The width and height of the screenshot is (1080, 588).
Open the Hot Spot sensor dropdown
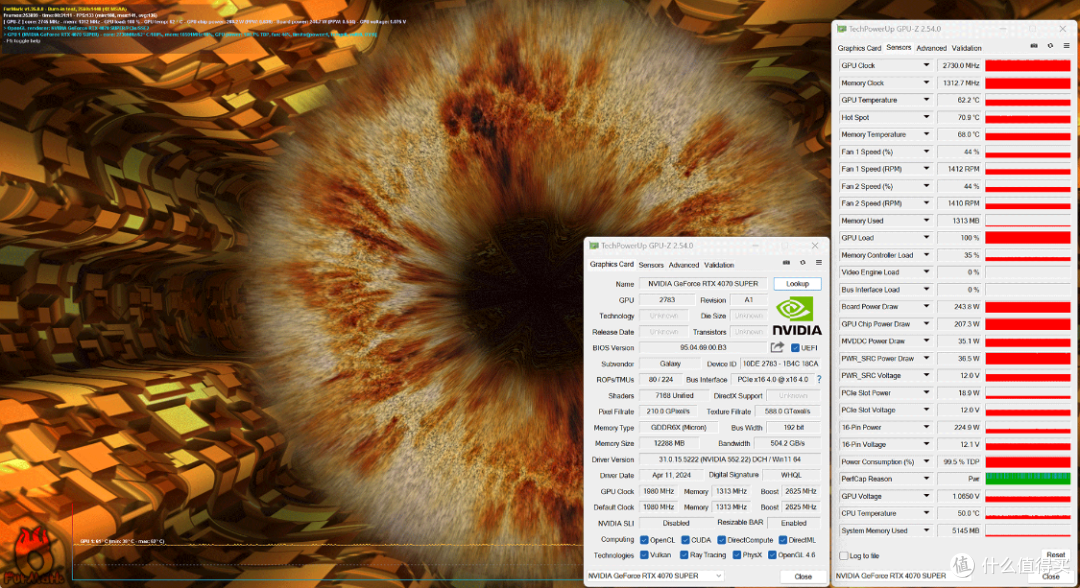pyautogui.click(x=926, y=117)
